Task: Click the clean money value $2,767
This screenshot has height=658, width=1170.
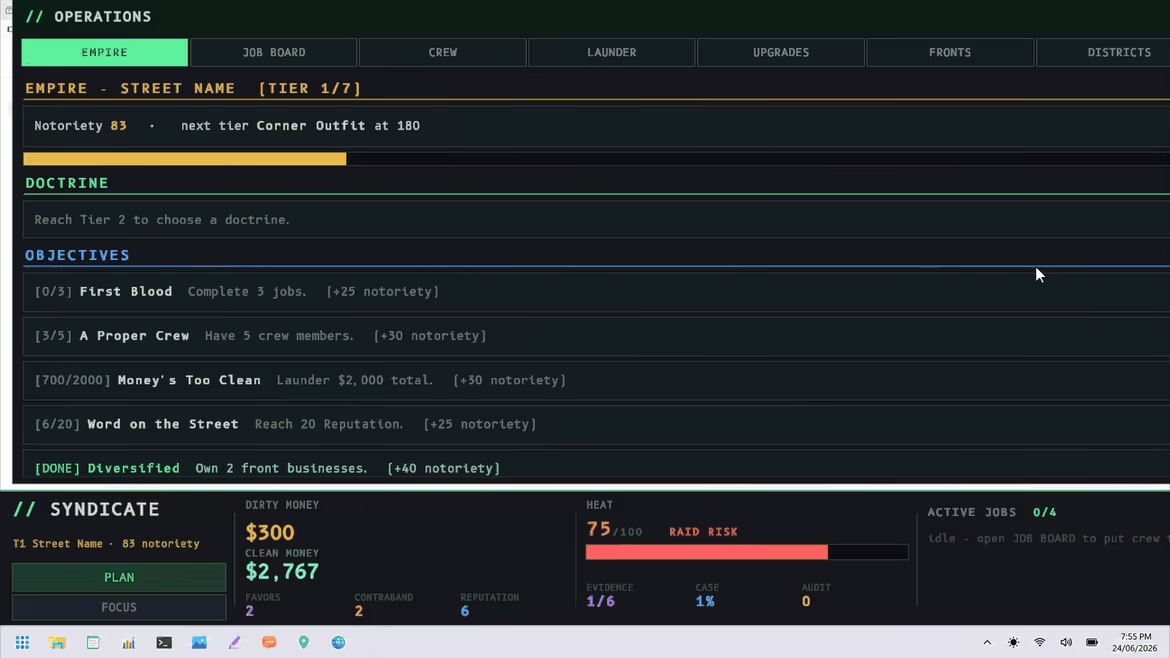Action: pyautogui.click(x=282, y=571)
